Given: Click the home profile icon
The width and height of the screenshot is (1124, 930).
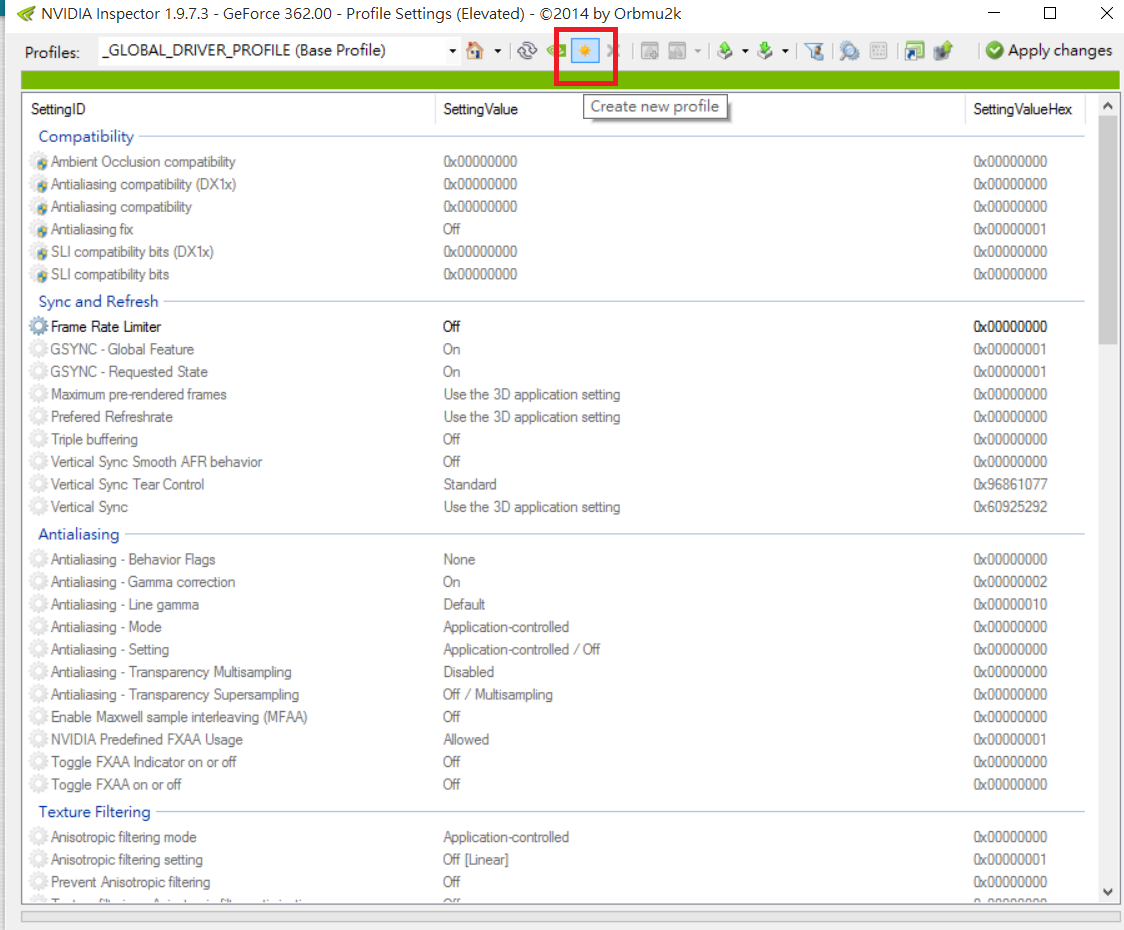Looking at the screenshot, I should [x=475, y=51].
